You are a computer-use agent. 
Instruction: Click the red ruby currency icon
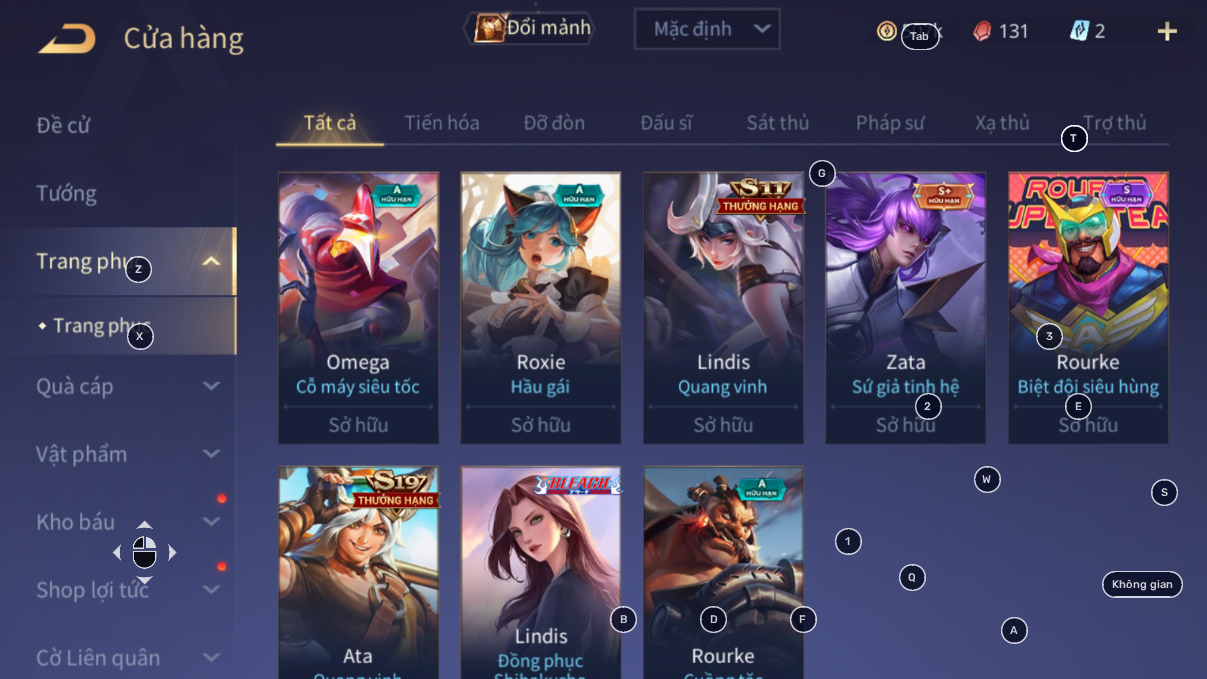982,31
